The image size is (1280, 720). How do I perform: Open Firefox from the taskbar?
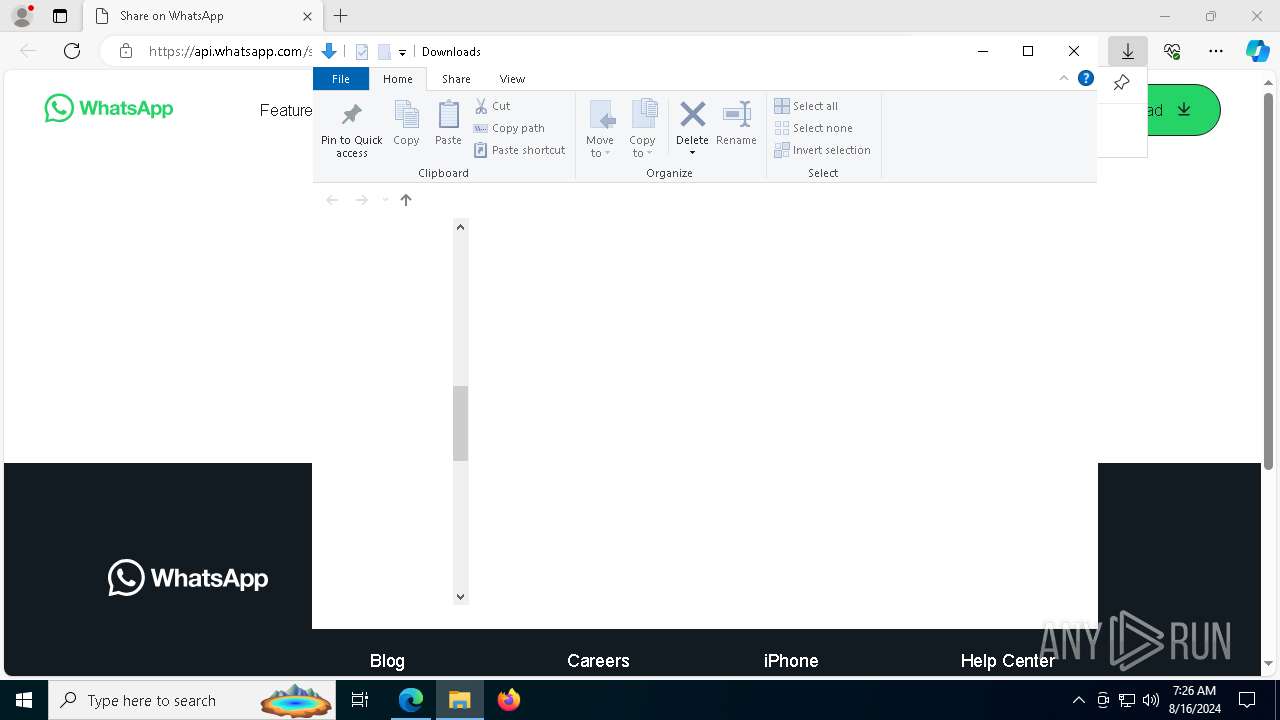pos(509,700)
